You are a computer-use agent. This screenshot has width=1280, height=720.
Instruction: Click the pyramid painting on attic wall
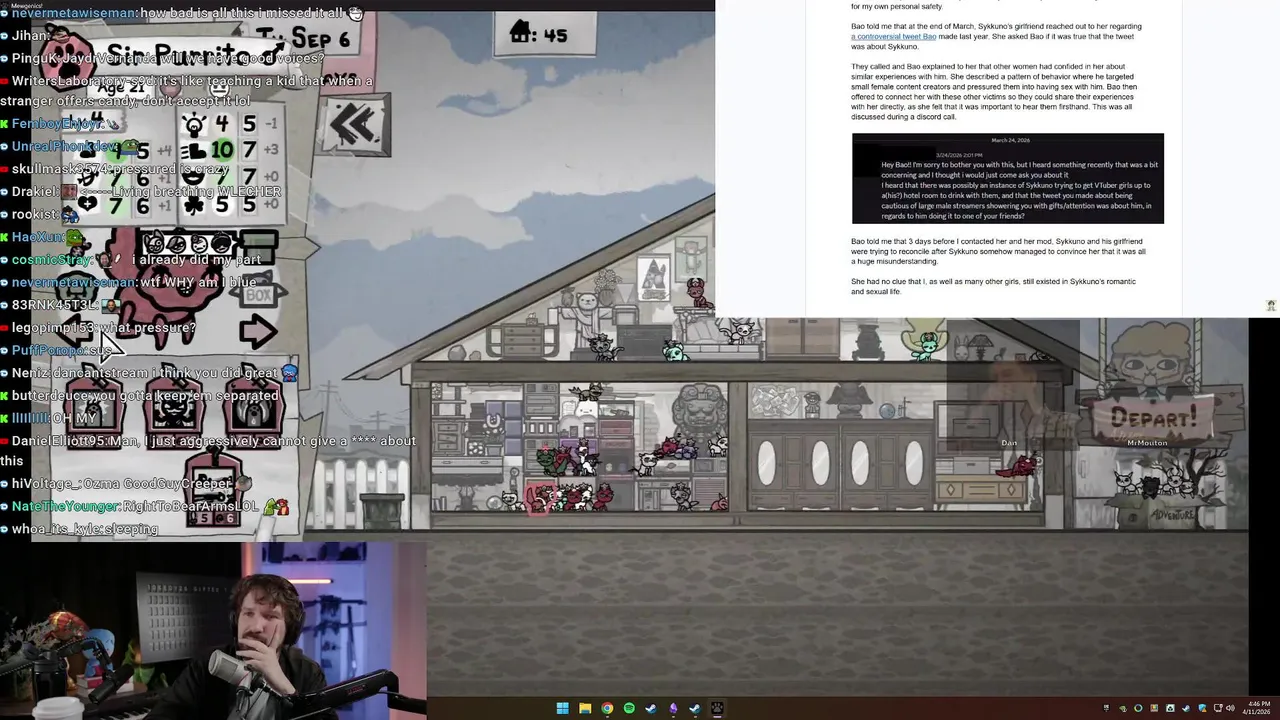[654, 278]
